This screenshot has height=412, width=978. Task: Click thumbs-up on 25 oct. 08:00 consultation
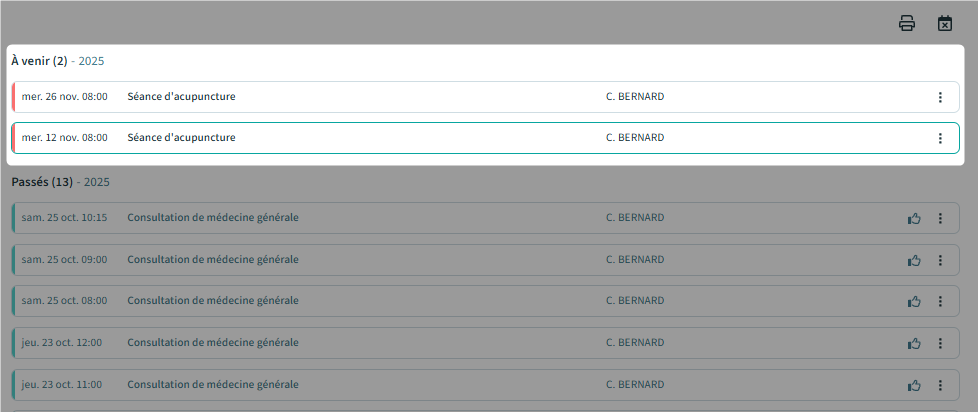point(914,301)
